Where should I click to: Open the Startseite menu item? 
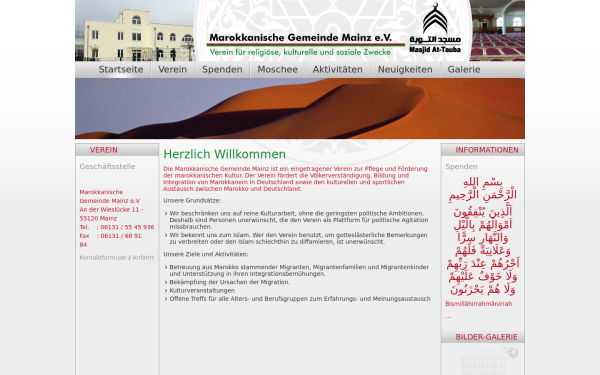point(121,69)
